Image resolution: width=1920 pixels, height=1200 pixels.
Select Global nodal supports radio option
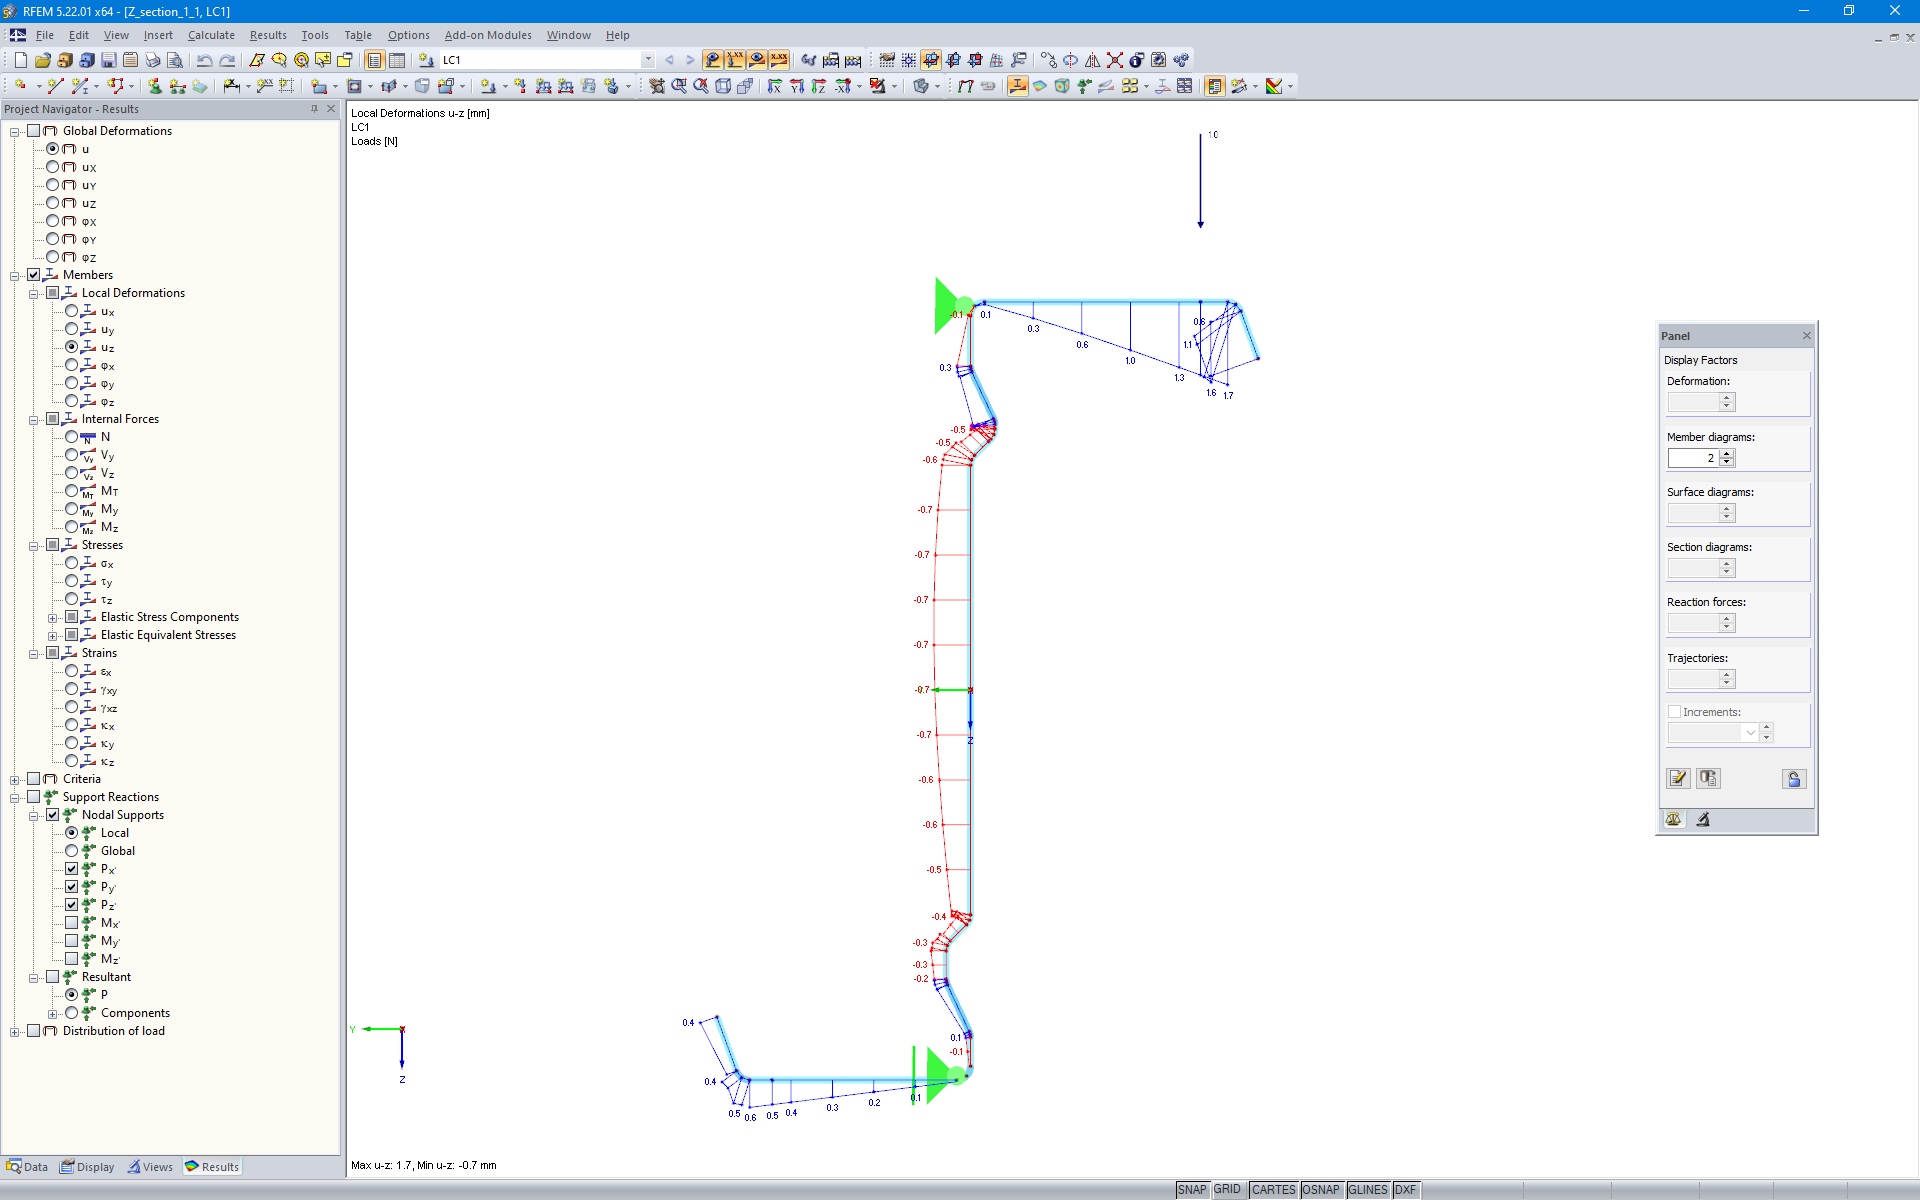pos(72,851)
